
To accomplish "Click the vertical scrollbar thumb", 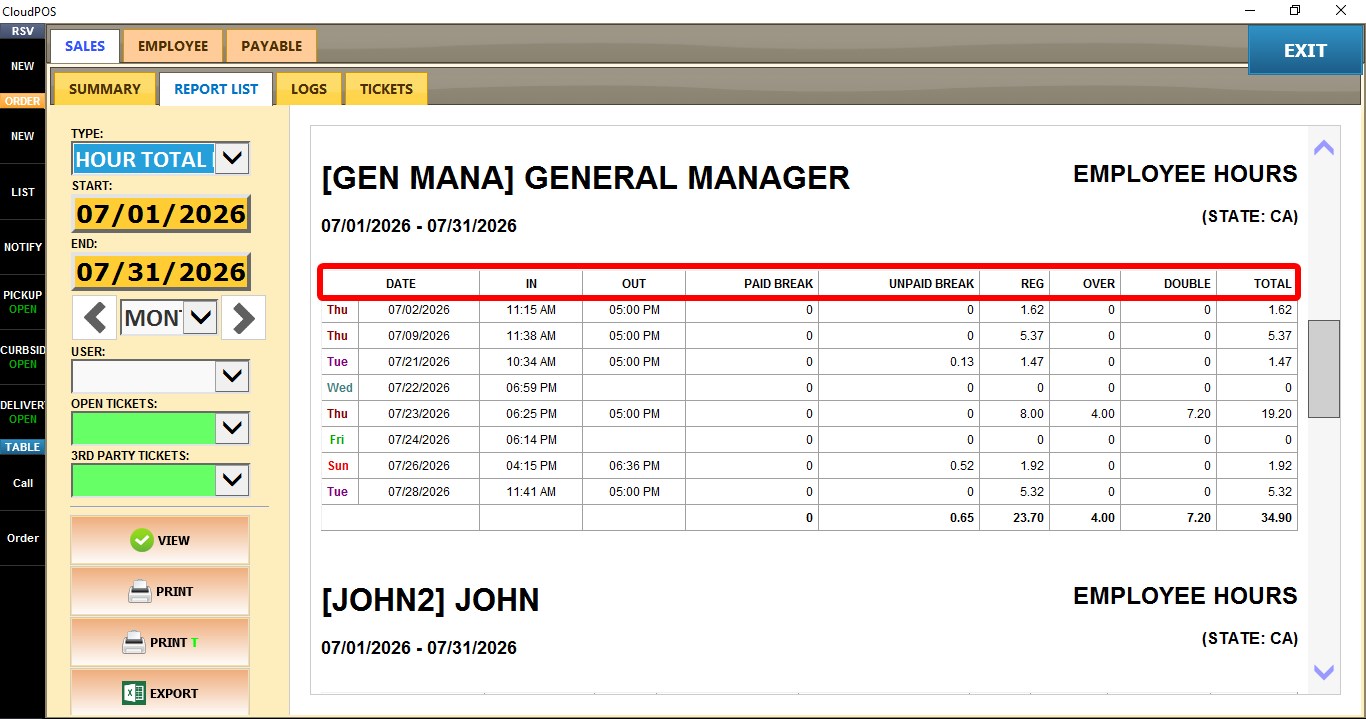I will tap(1323, 369).
